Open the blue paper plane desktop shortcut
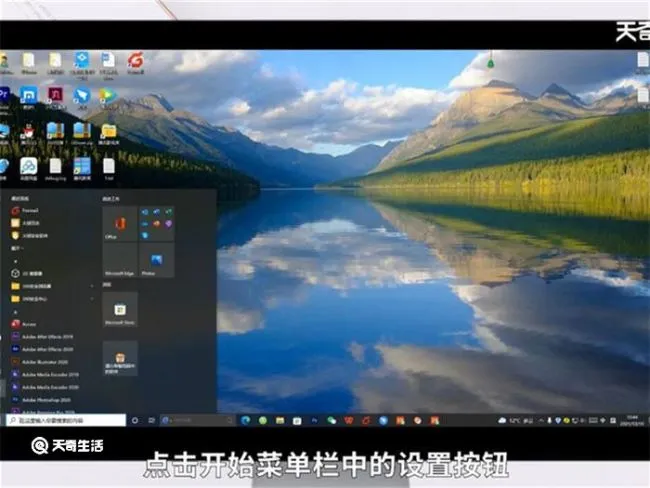The width and height of the screenshot is (650, 488). click(x=82, y=98)
